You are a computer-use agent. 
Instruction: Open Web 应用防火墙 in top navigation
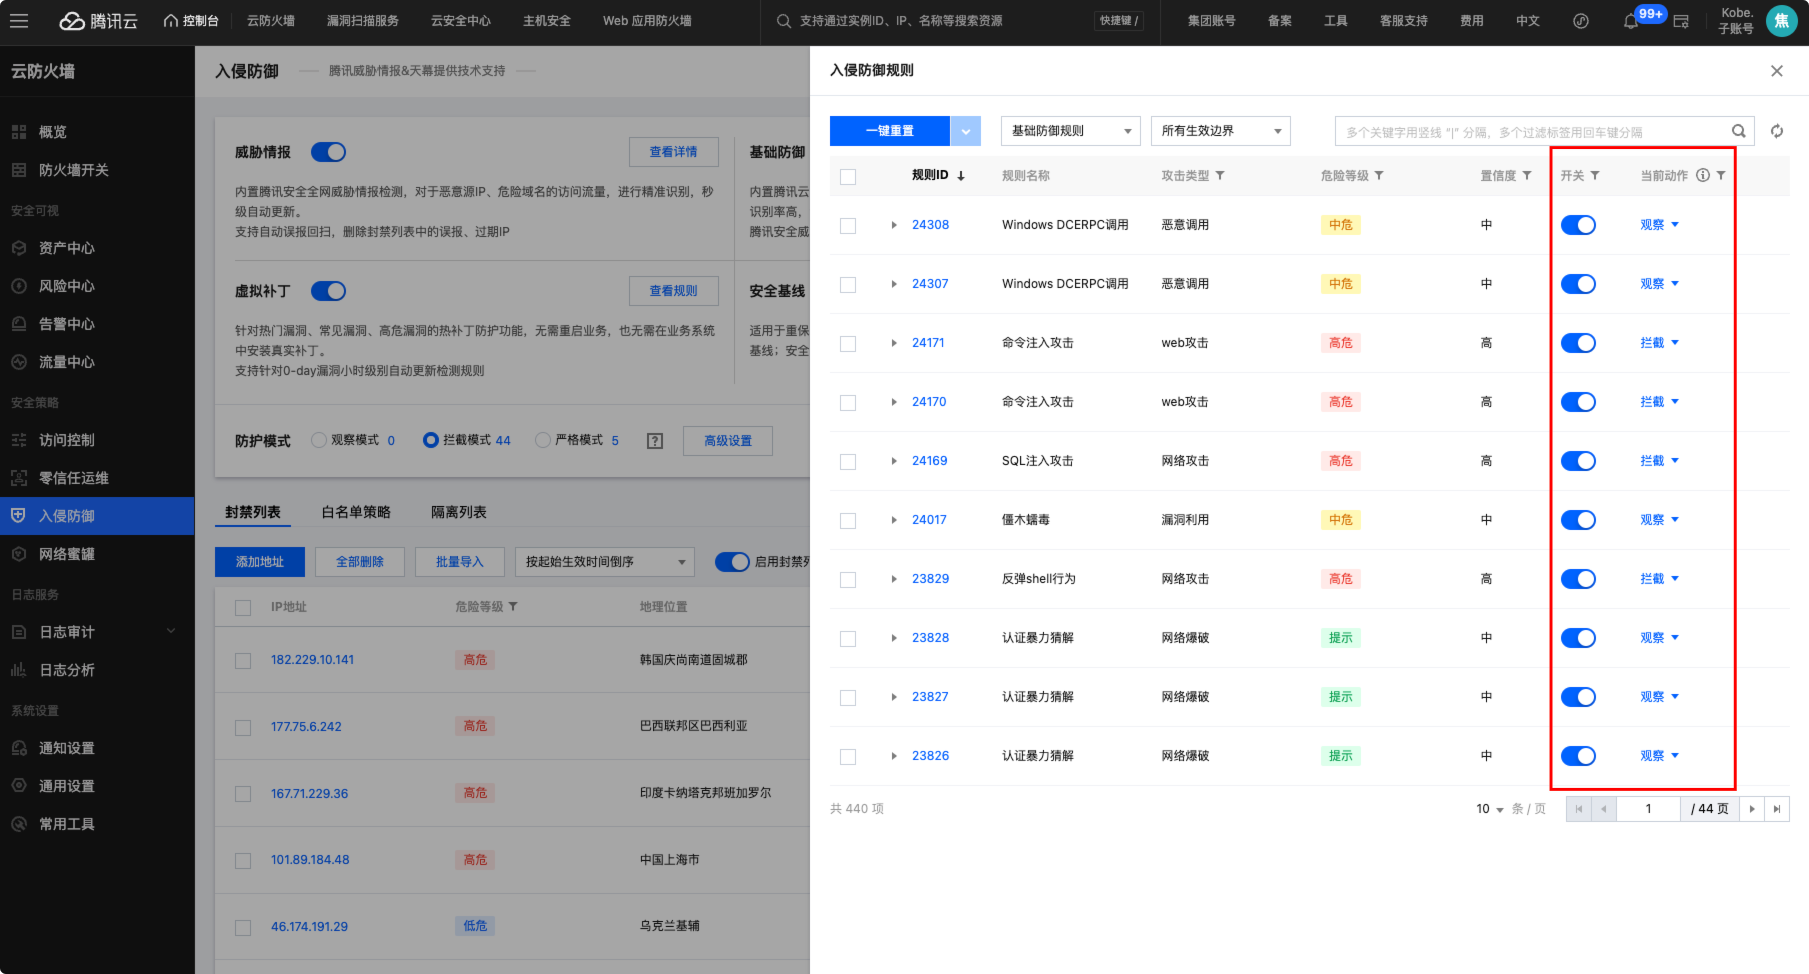pos(647,21)
